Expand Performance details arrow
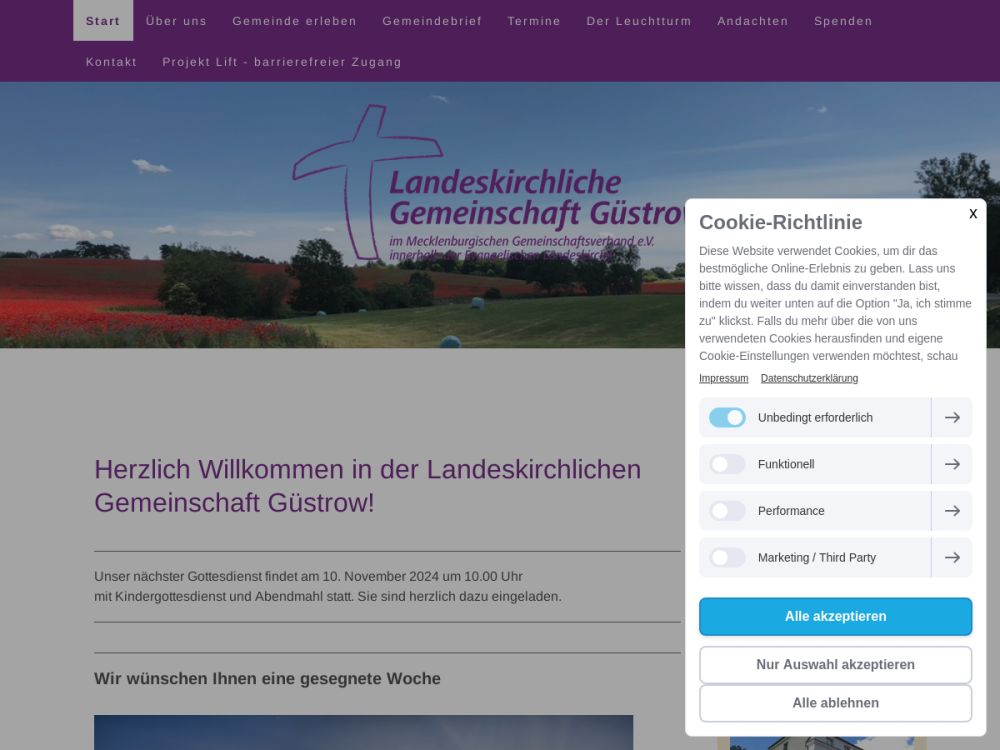Image resolution: width=1000 pixels, height=750 pixels. (x=952, y=511)
